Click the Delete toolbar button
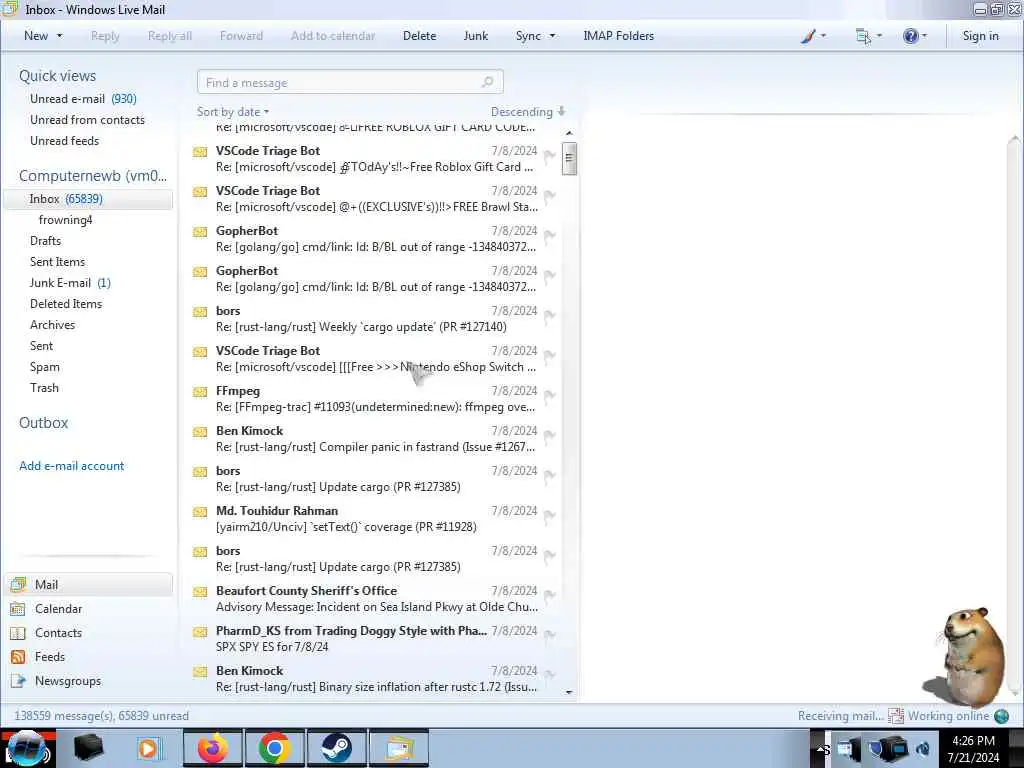This screenshot has width=1024, height=768. point(419,36)
